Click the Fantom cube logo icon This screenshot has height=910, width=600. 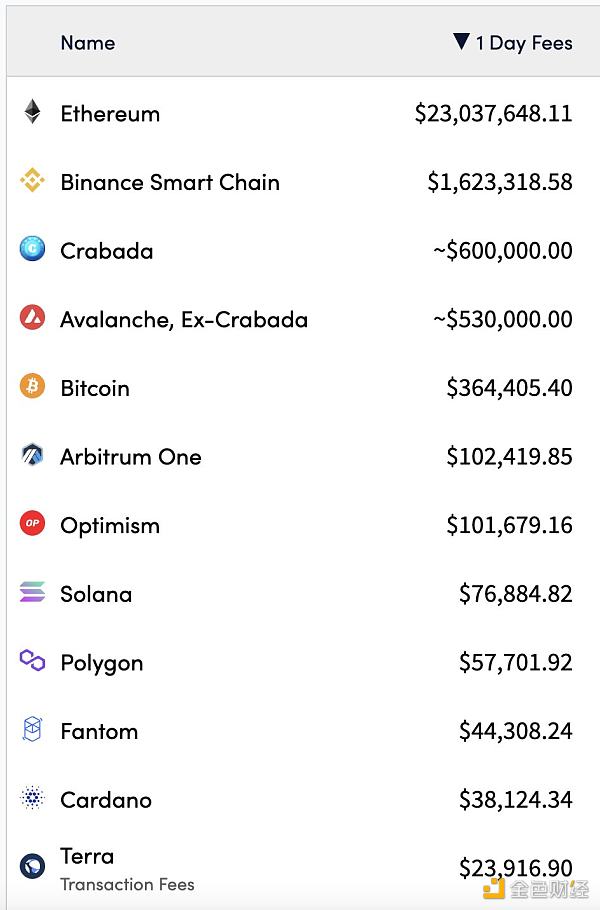tap(33, 730)
